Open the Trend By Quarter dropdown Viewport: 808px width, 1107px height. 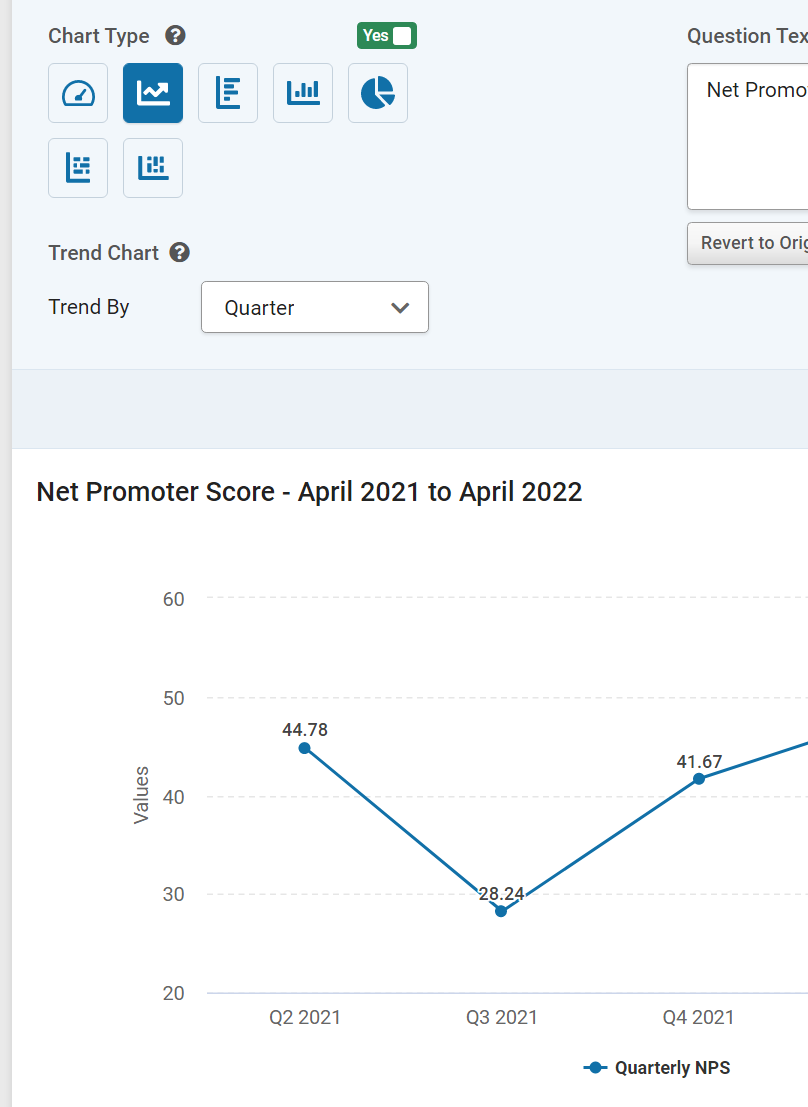click(315, 307)
